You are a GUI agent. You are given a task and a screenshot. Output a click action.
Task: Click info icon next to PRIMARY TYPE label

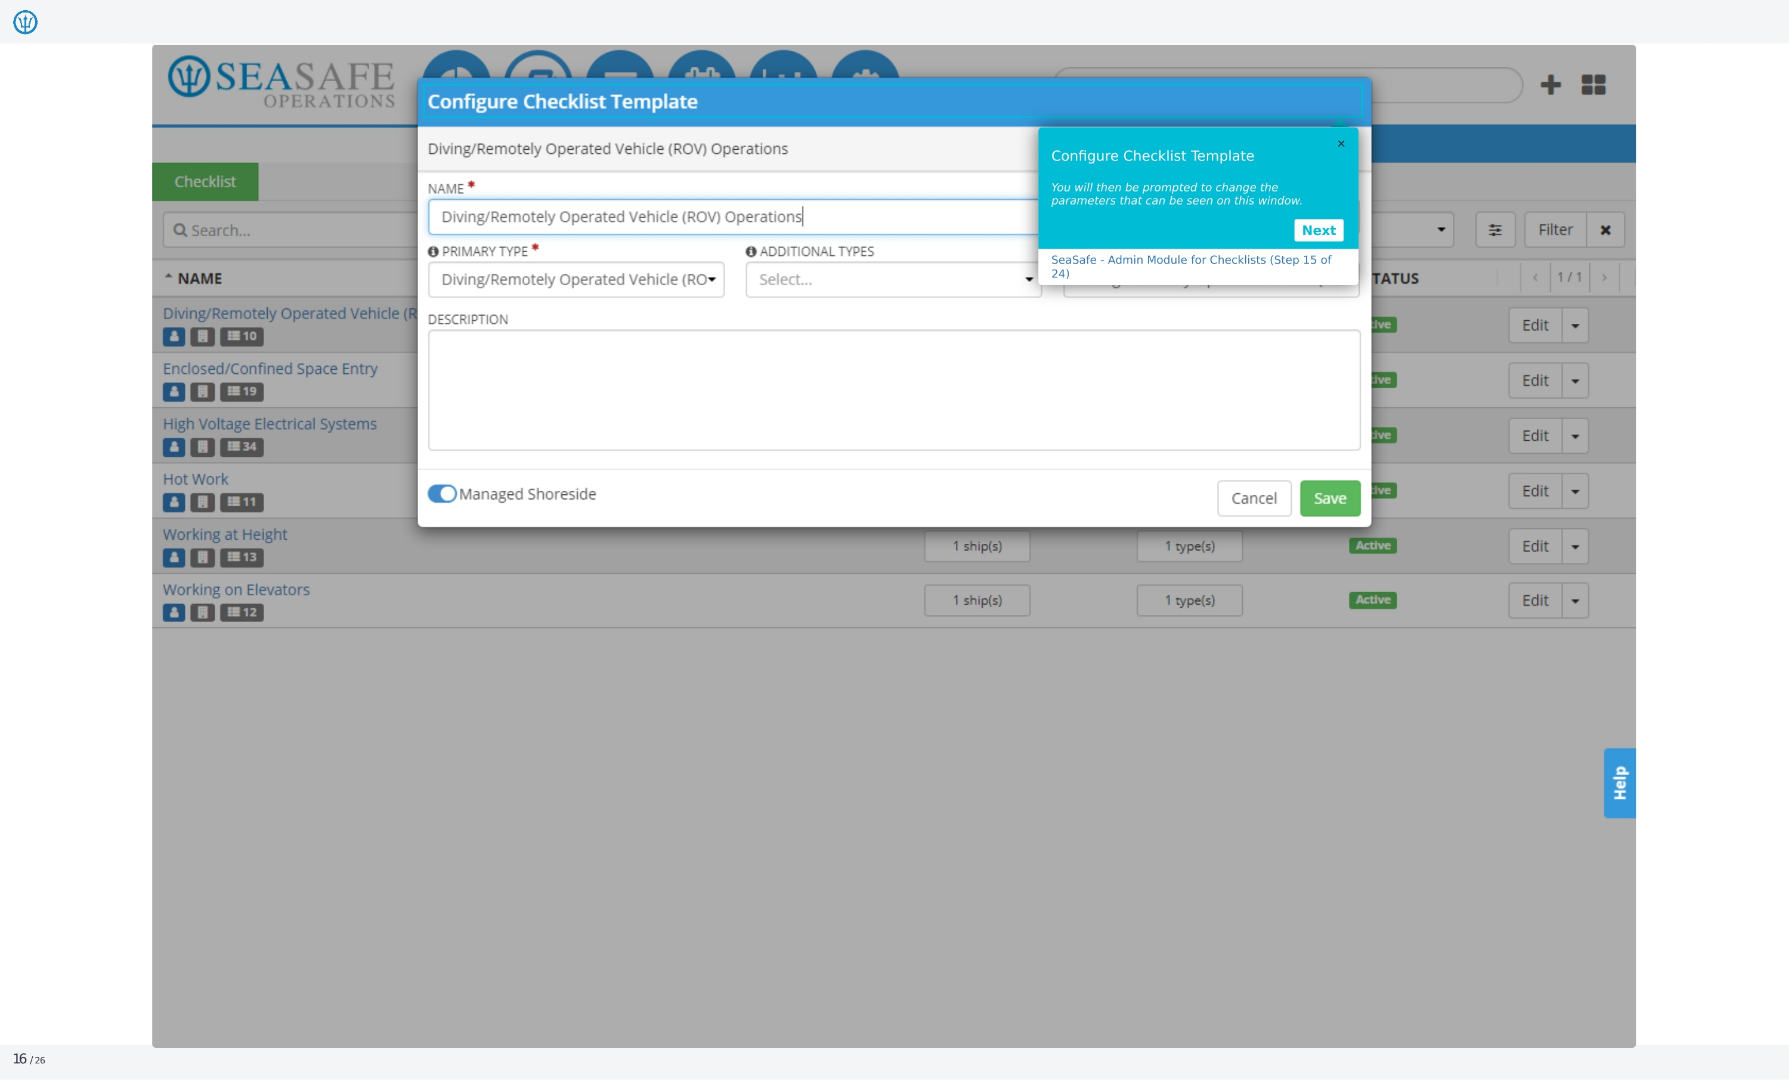pyautogui.click(x=433, y=252)
